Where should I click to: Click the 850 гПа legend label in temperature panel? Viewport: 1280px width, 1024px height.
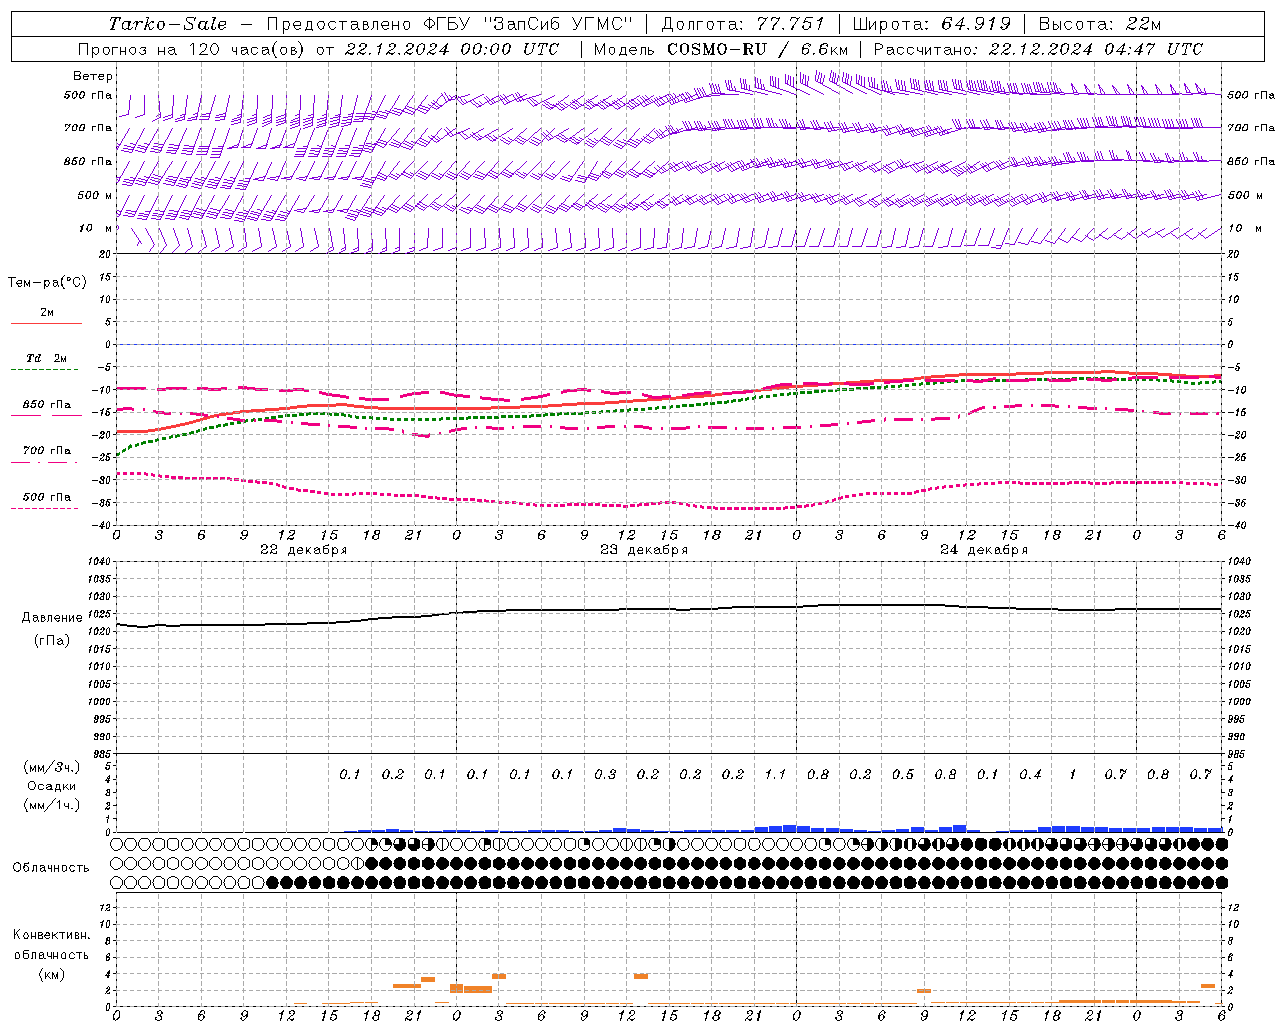point(46,405)
